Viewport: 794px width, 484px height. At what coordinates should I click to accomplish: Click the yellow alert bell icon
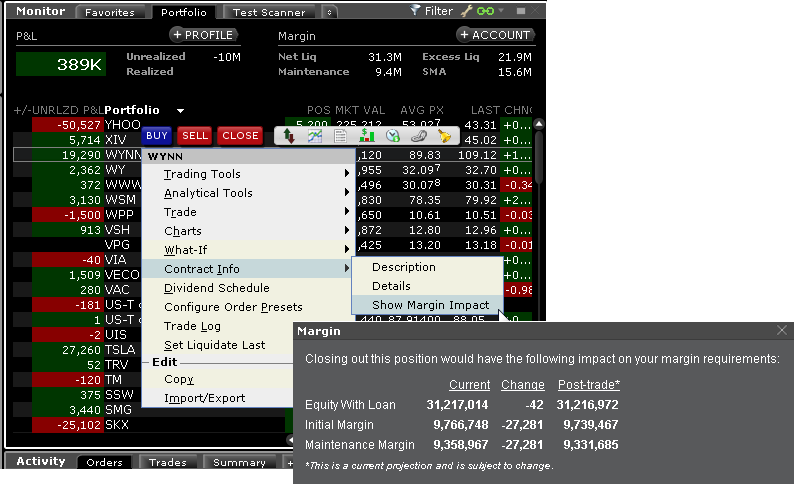click(x=444, y=136)
